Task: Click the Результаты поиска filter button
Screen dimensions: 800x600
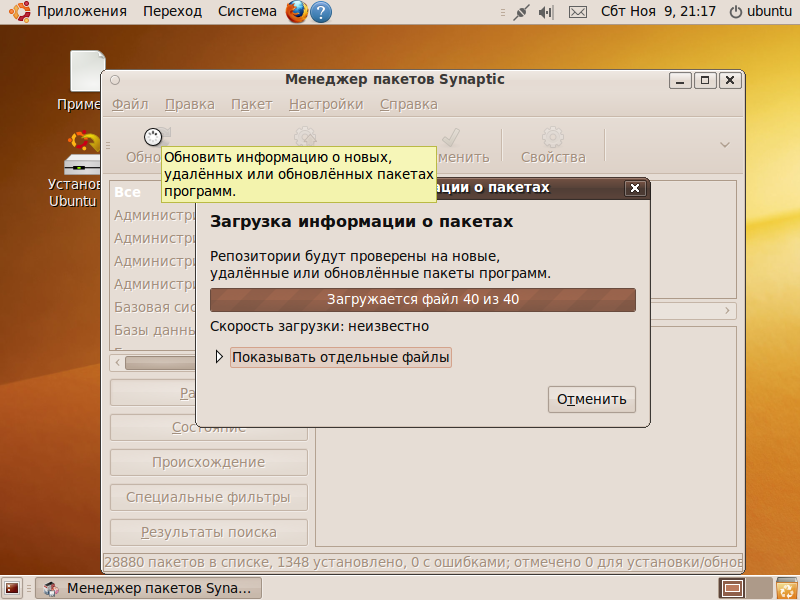Action: (208, 532)
